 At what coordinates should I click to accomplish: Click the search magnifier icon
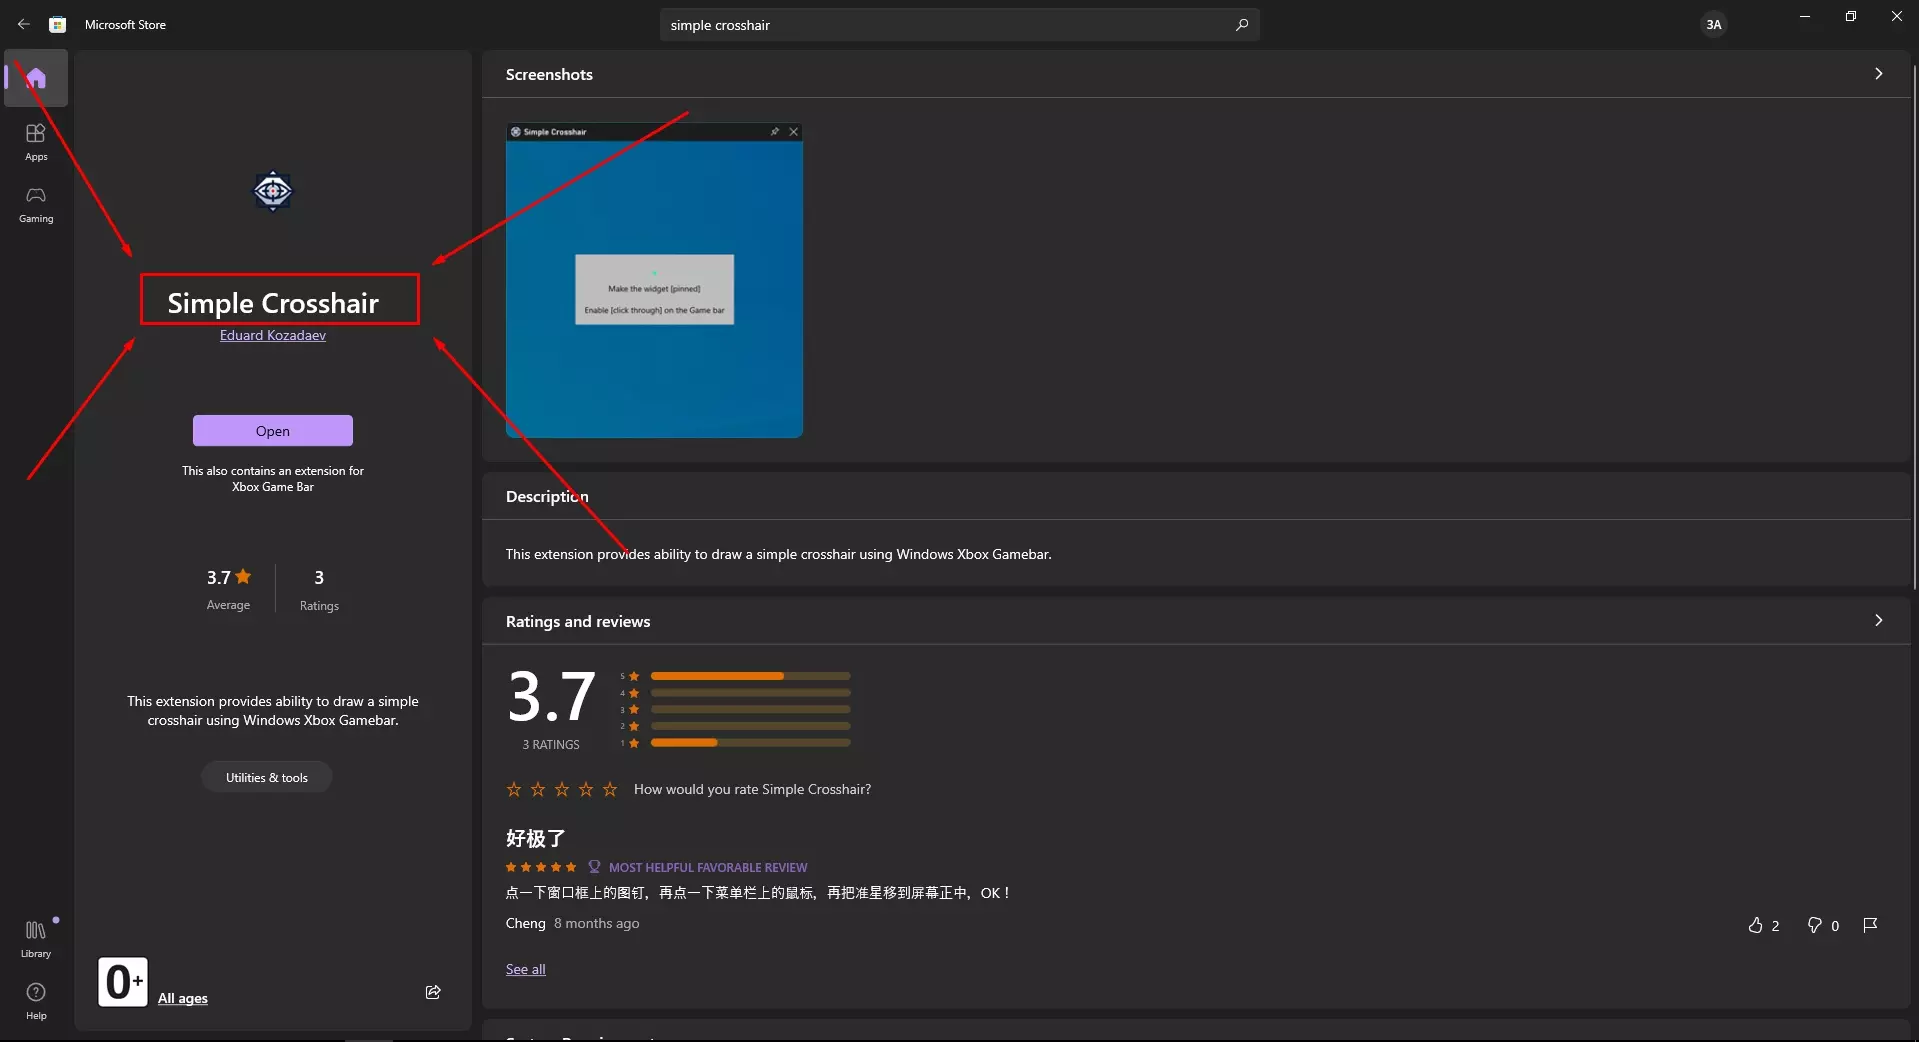coord(1242,25)
